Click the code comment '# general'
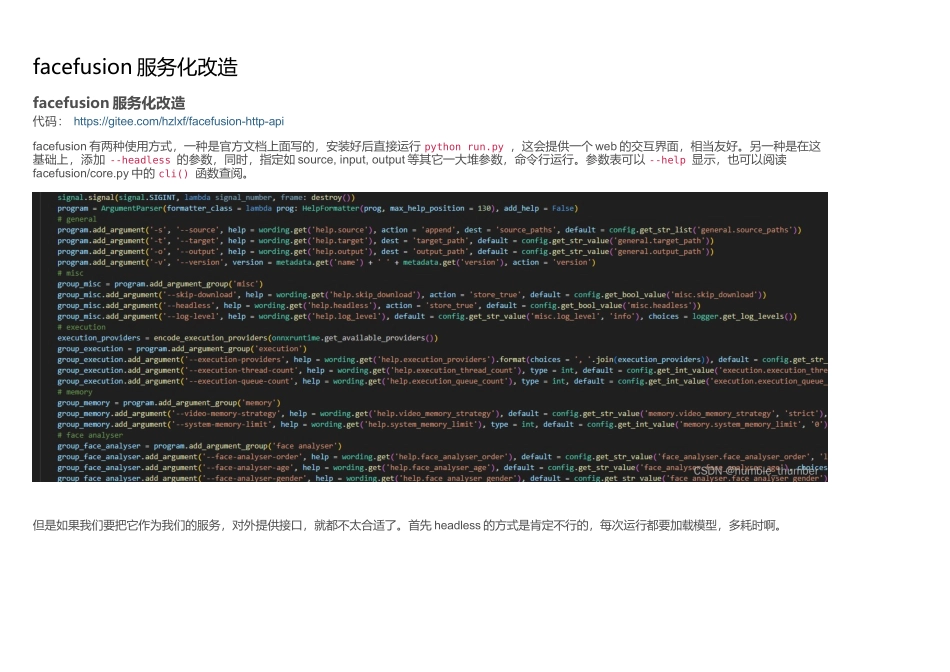Image resolution: width=950 pixels, height=672 pixels. pyautogui.click(x=77, y=219)
